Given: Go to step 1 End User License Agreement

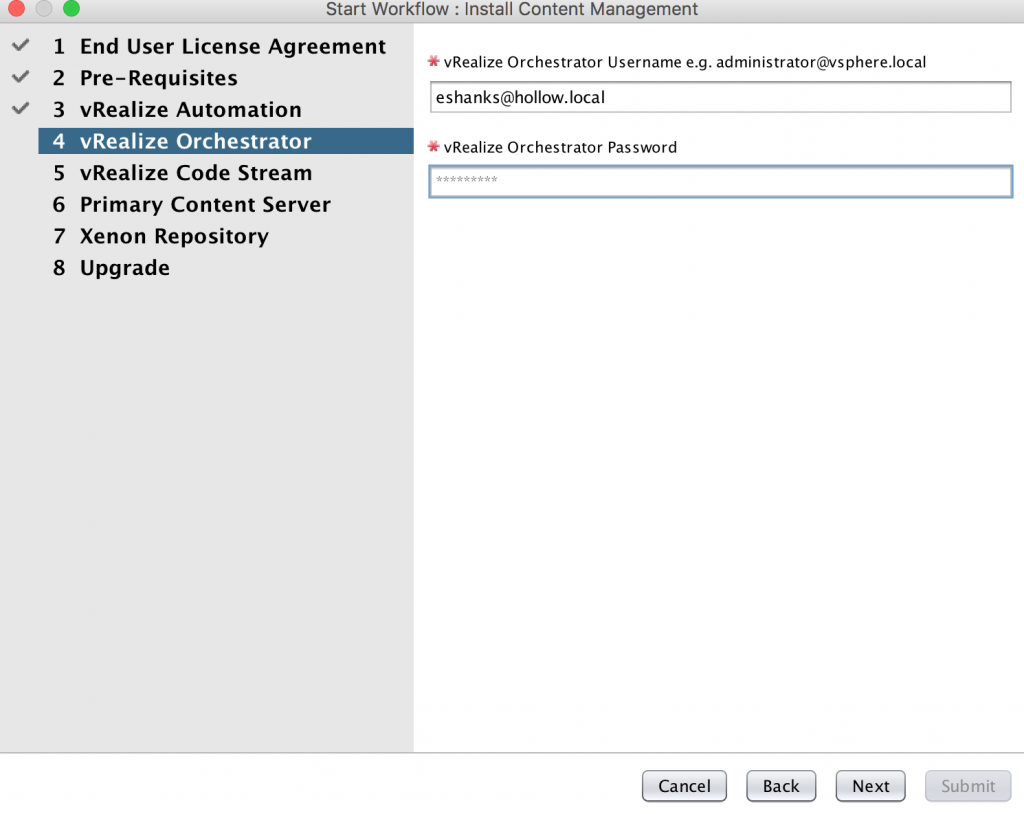Looking at the screenshot, I should click(x=232, y=47).
